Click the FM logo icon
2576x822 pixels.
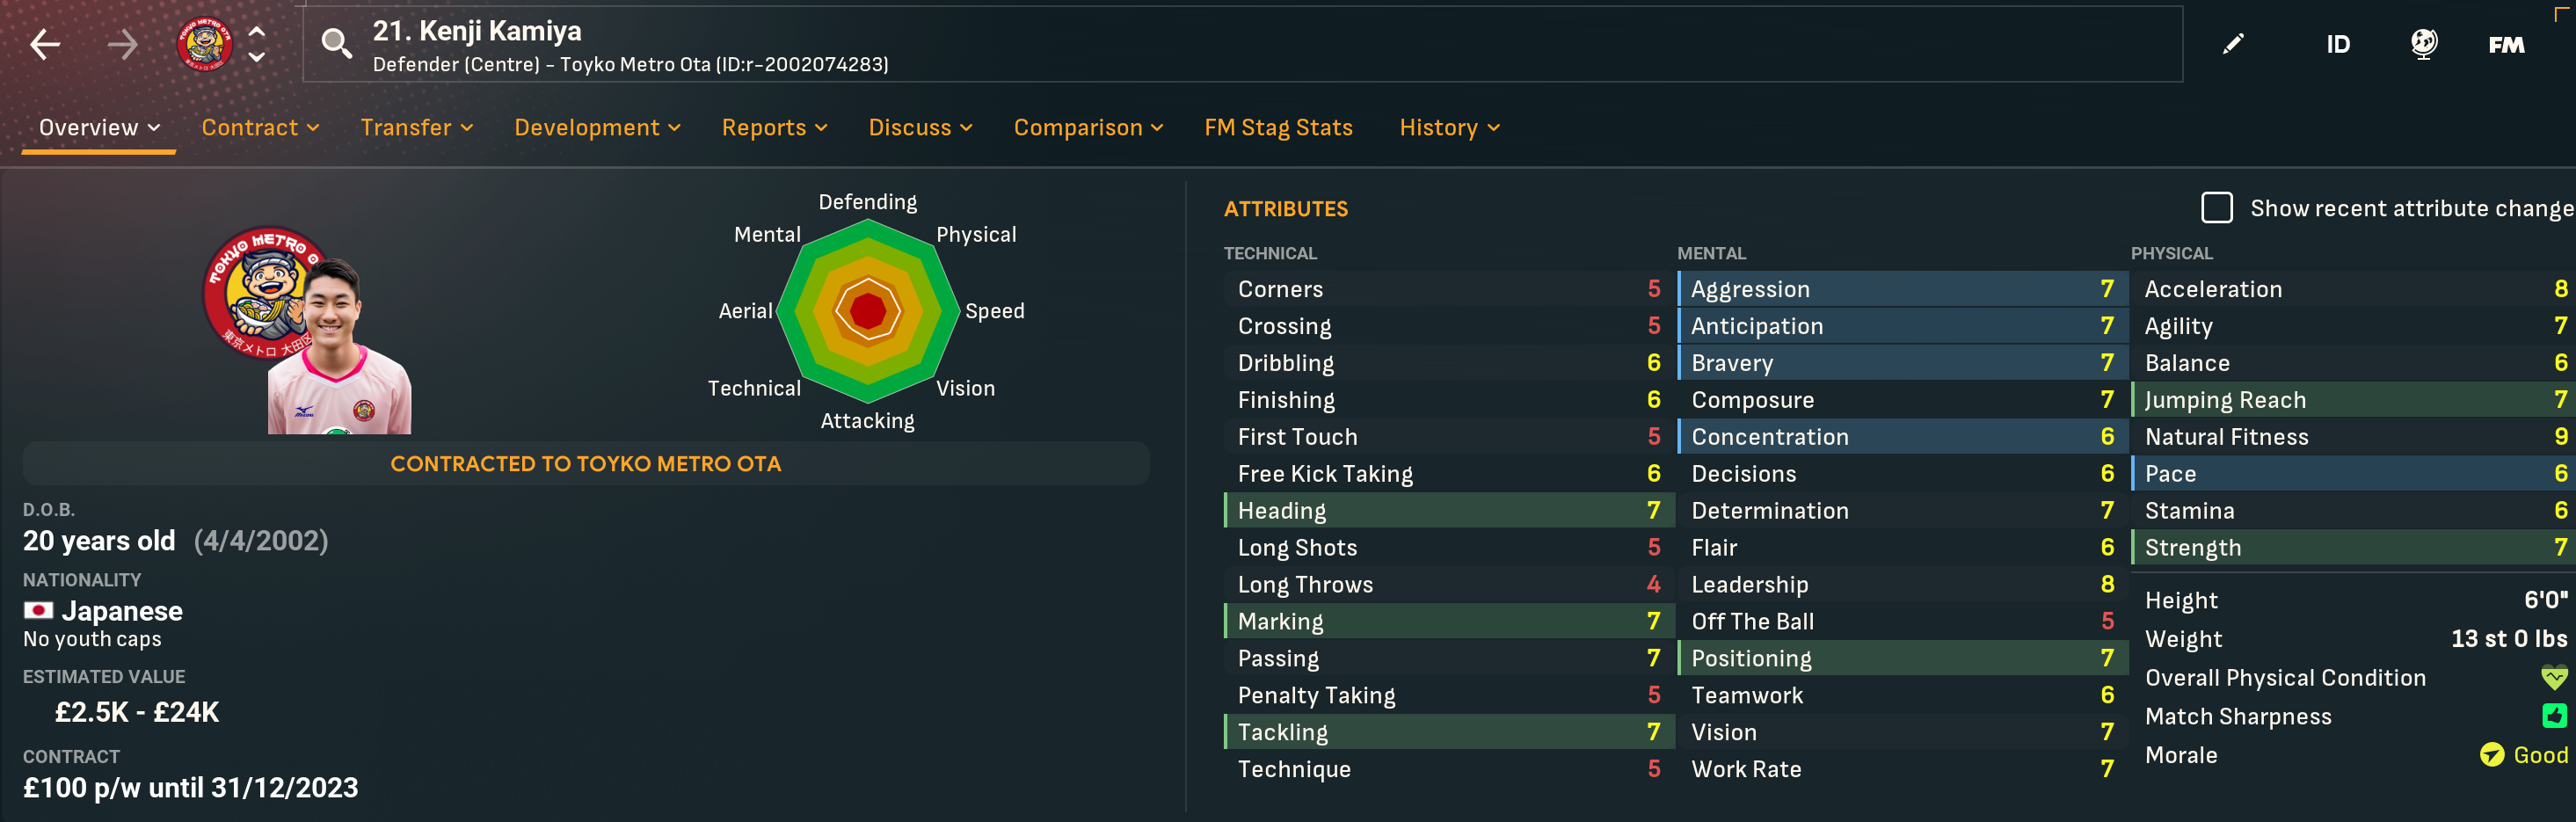pyautogui.click(x=2506, y=44)
